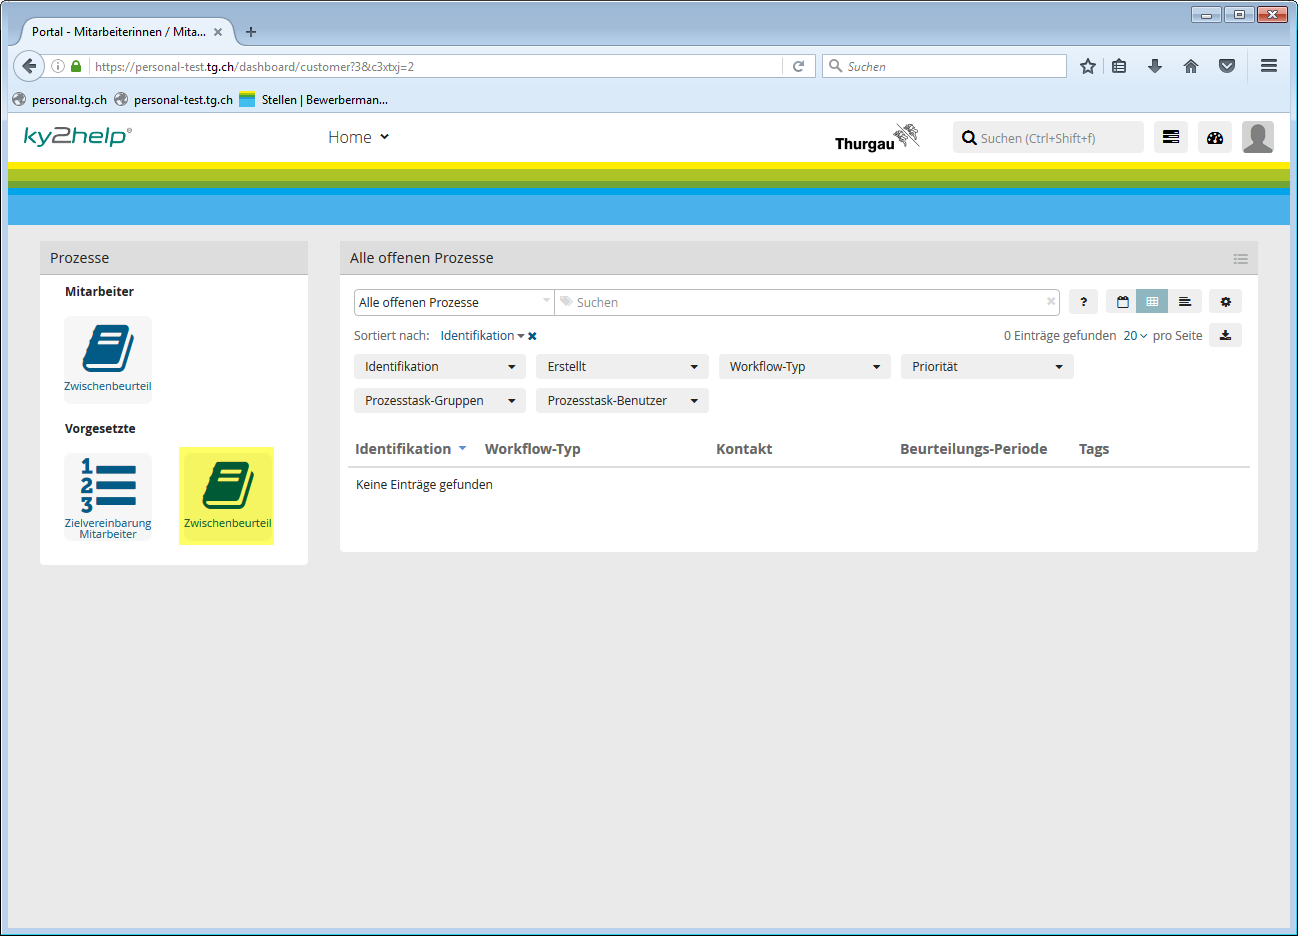1298x936 pixels.
Task: Open the Prozesstask-Gruppen filter dropdown
Action: [440, 401]
